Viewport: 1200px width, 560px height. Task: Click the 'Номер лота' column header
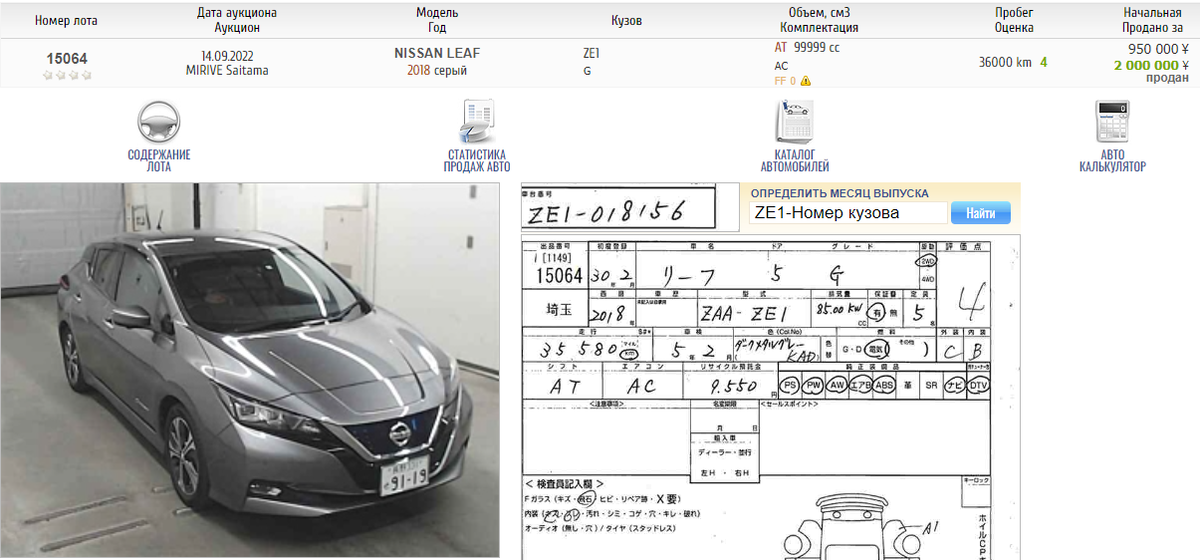point(66,20)
